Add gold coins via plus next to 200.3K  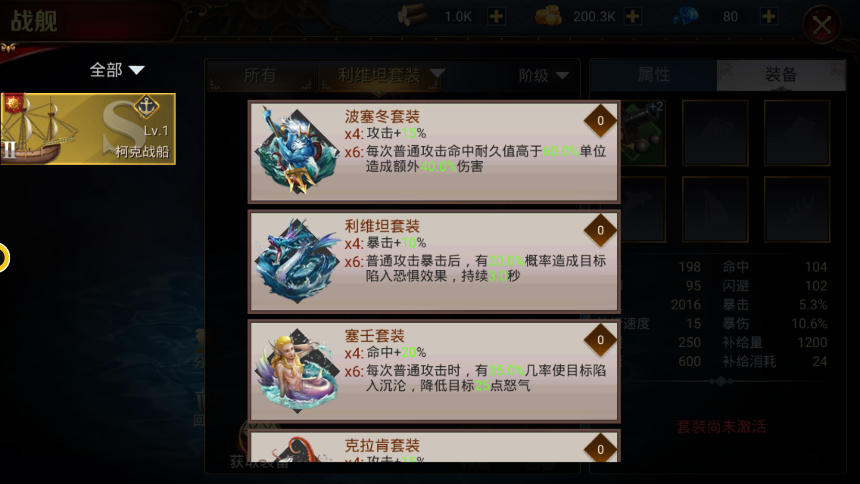click(x=632, y=16)
